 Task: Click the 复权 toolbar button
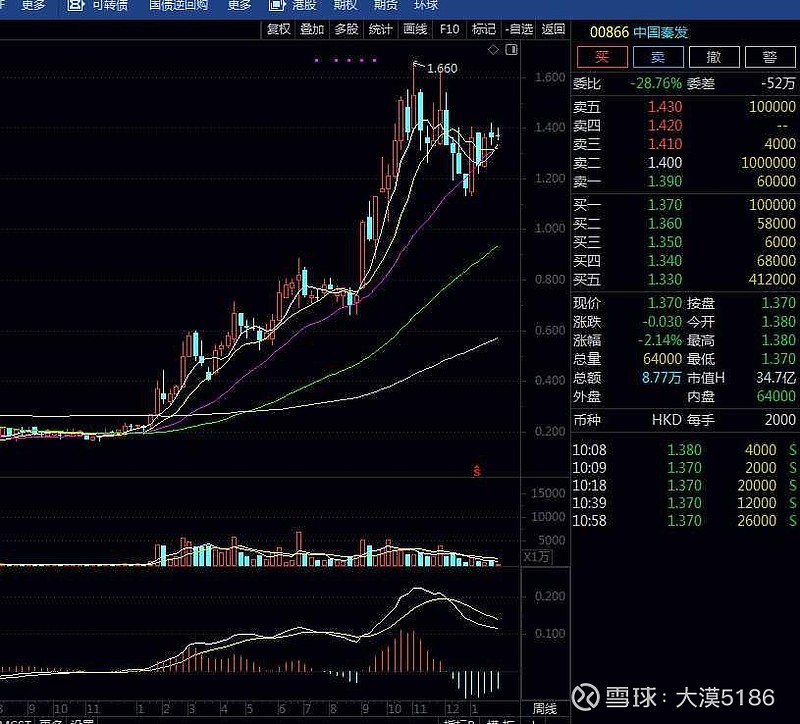279,30
